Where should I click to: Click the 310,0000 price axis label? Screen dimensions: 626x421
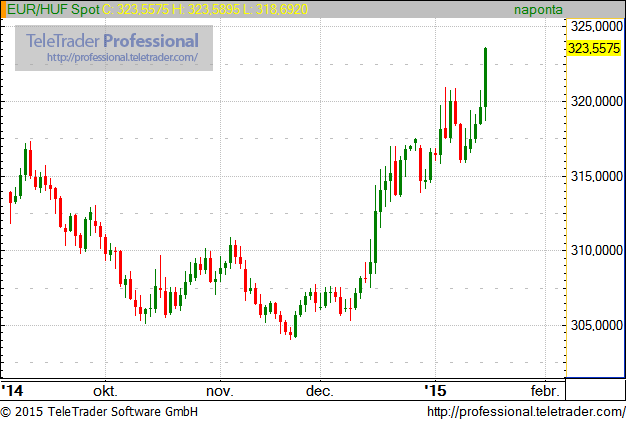596,251
